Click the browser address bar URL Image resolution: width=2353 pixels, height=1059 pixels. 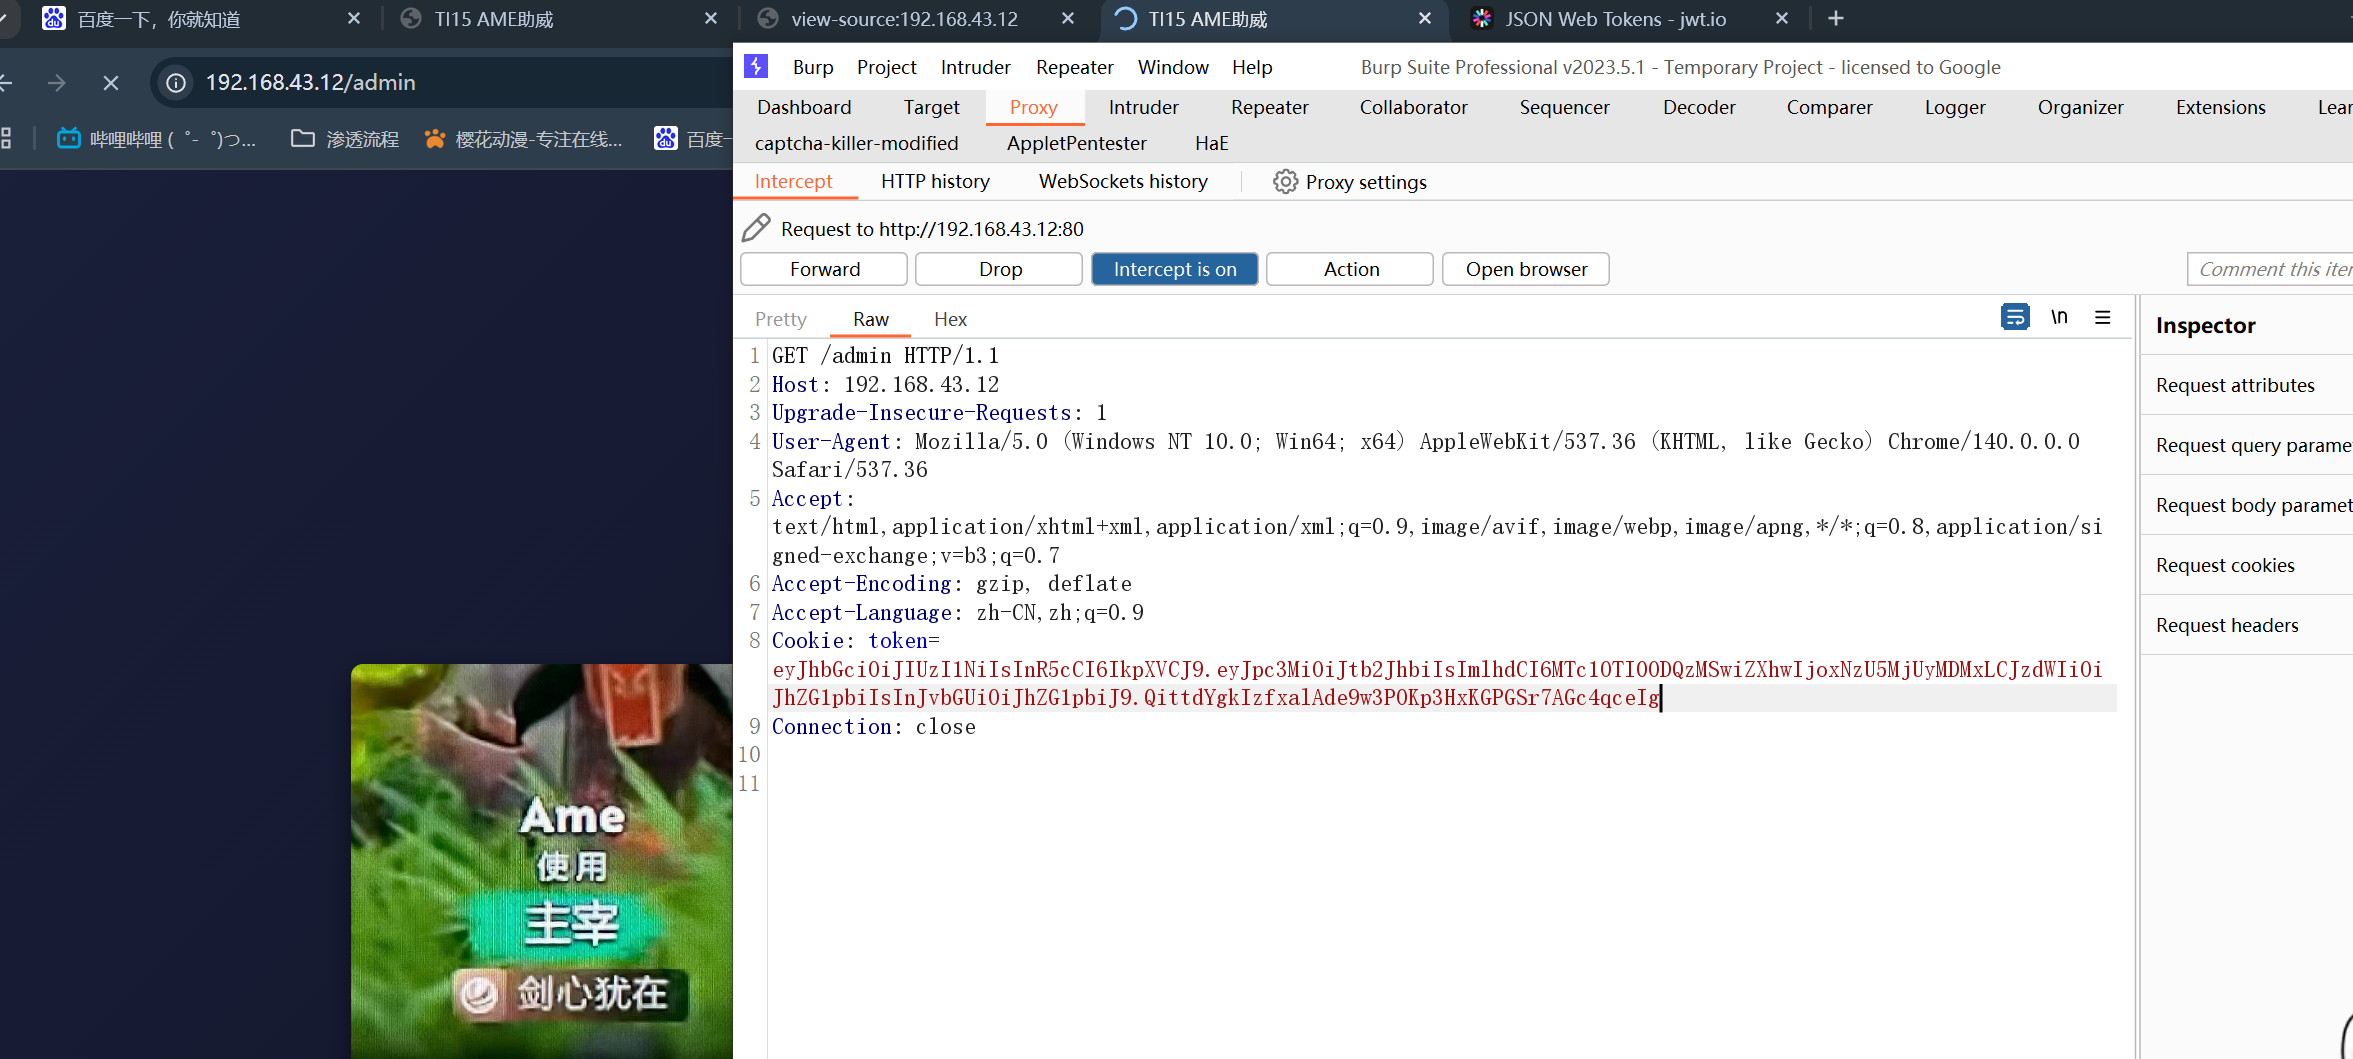[311, 83]
